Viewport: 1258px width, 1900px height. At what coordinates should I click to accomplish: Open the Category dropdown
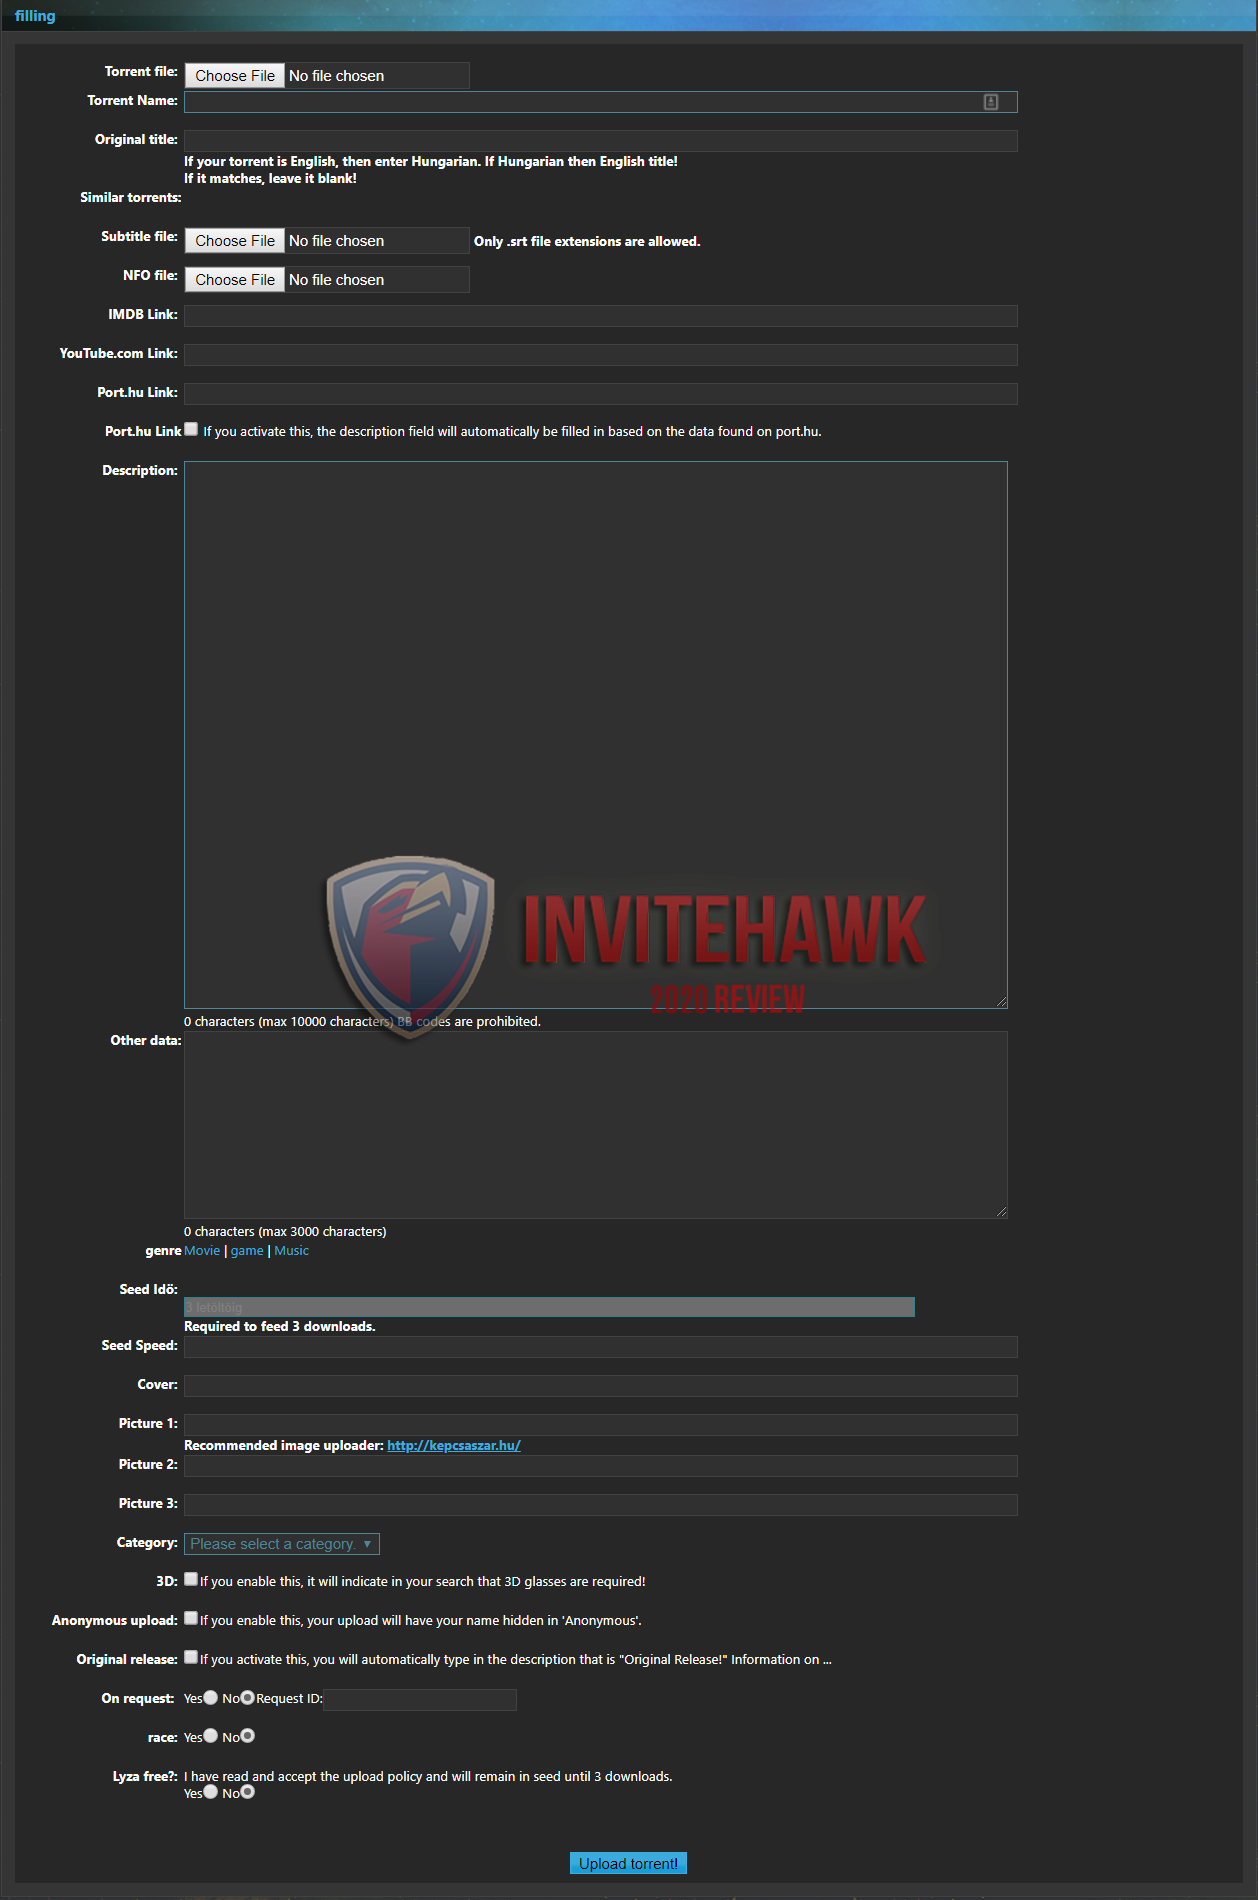click(x=282, y=1544)
